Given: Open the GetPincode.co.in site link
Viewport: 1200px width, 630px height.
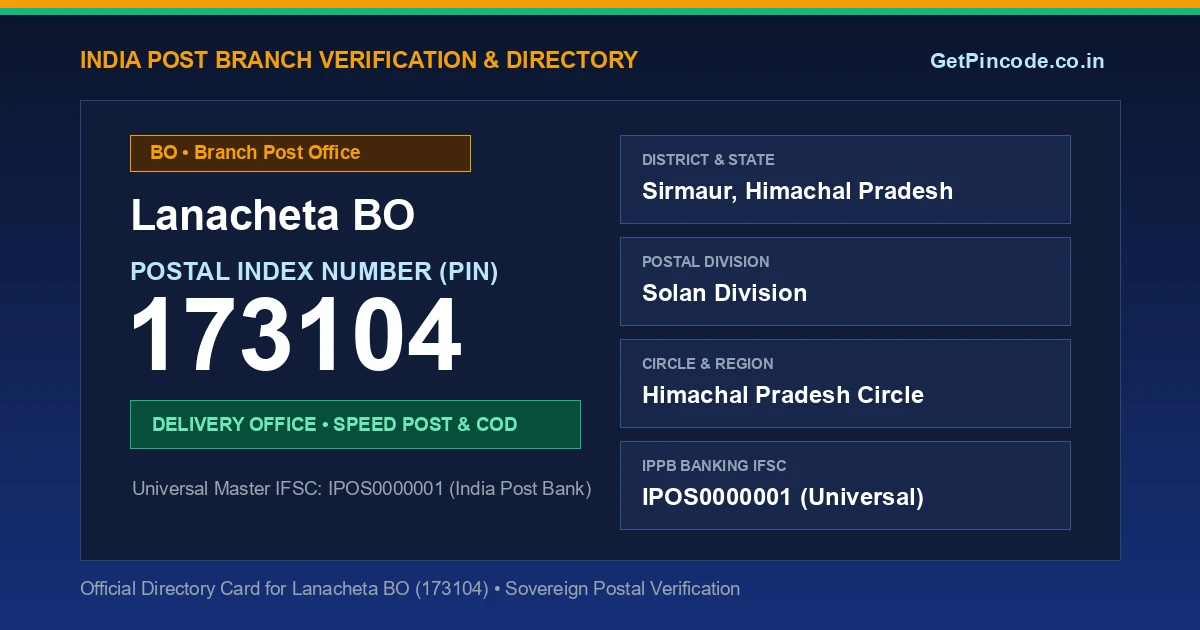Looking at the screenshot, I should pos(1017,61).
